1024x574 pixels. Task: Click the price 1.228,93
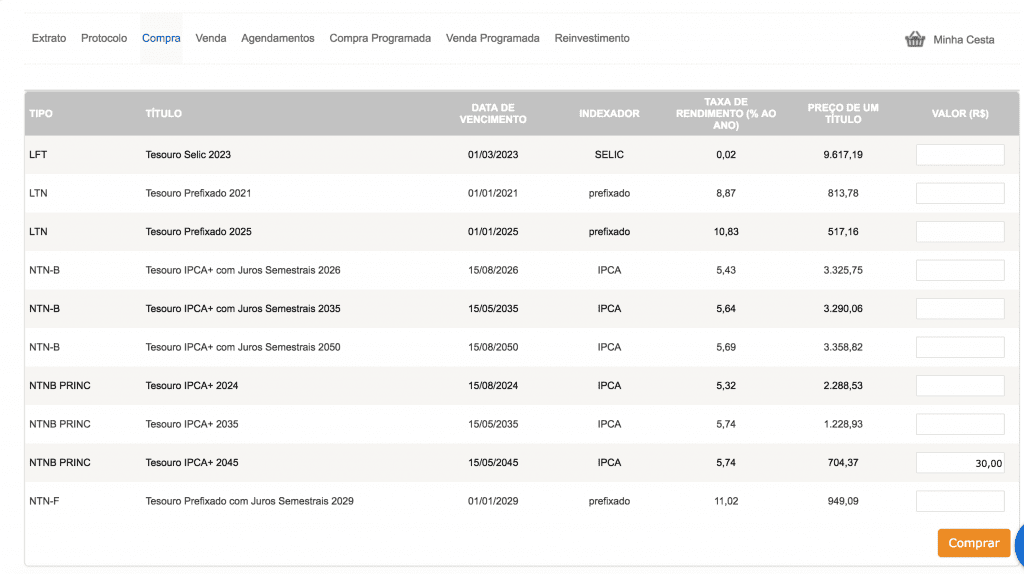tap(842, 424)
